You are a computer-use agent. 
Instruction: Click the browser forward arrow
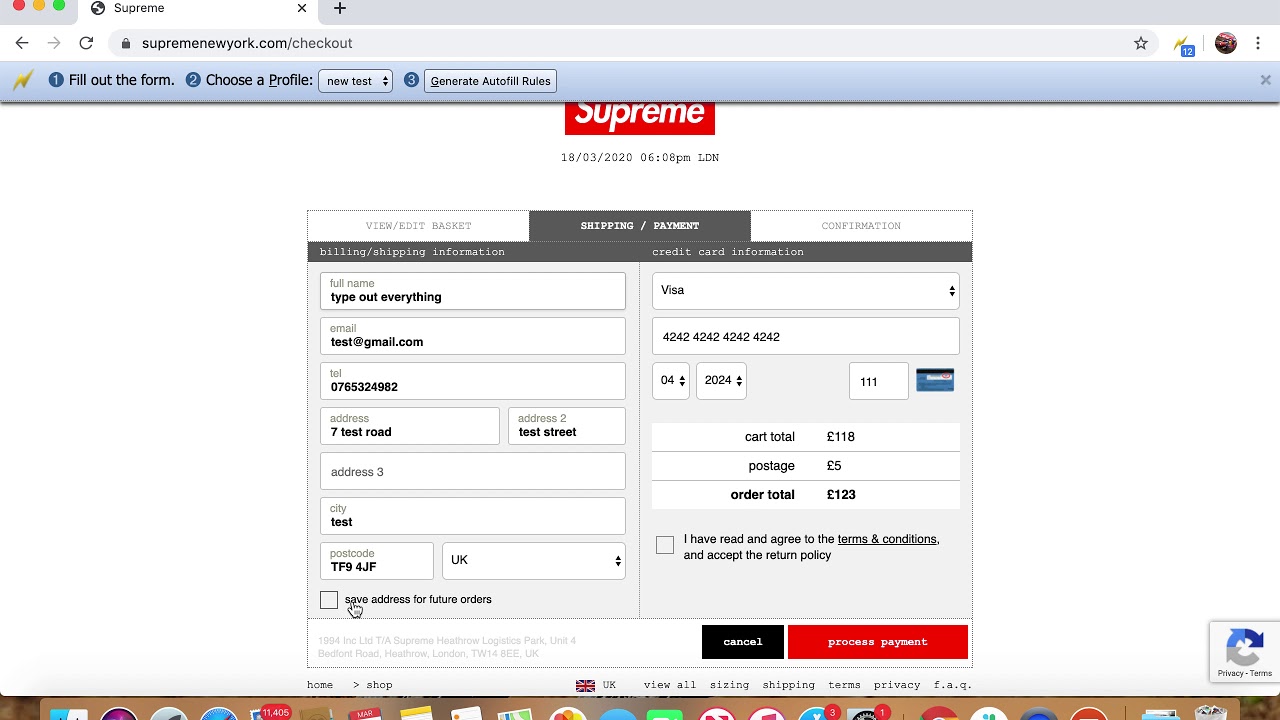point(54,43)
